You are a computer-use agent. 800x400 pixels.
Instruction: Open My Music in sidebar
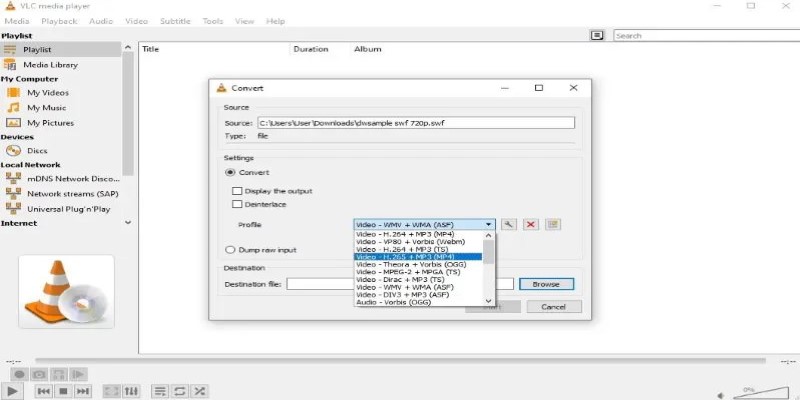click(46, 108)
